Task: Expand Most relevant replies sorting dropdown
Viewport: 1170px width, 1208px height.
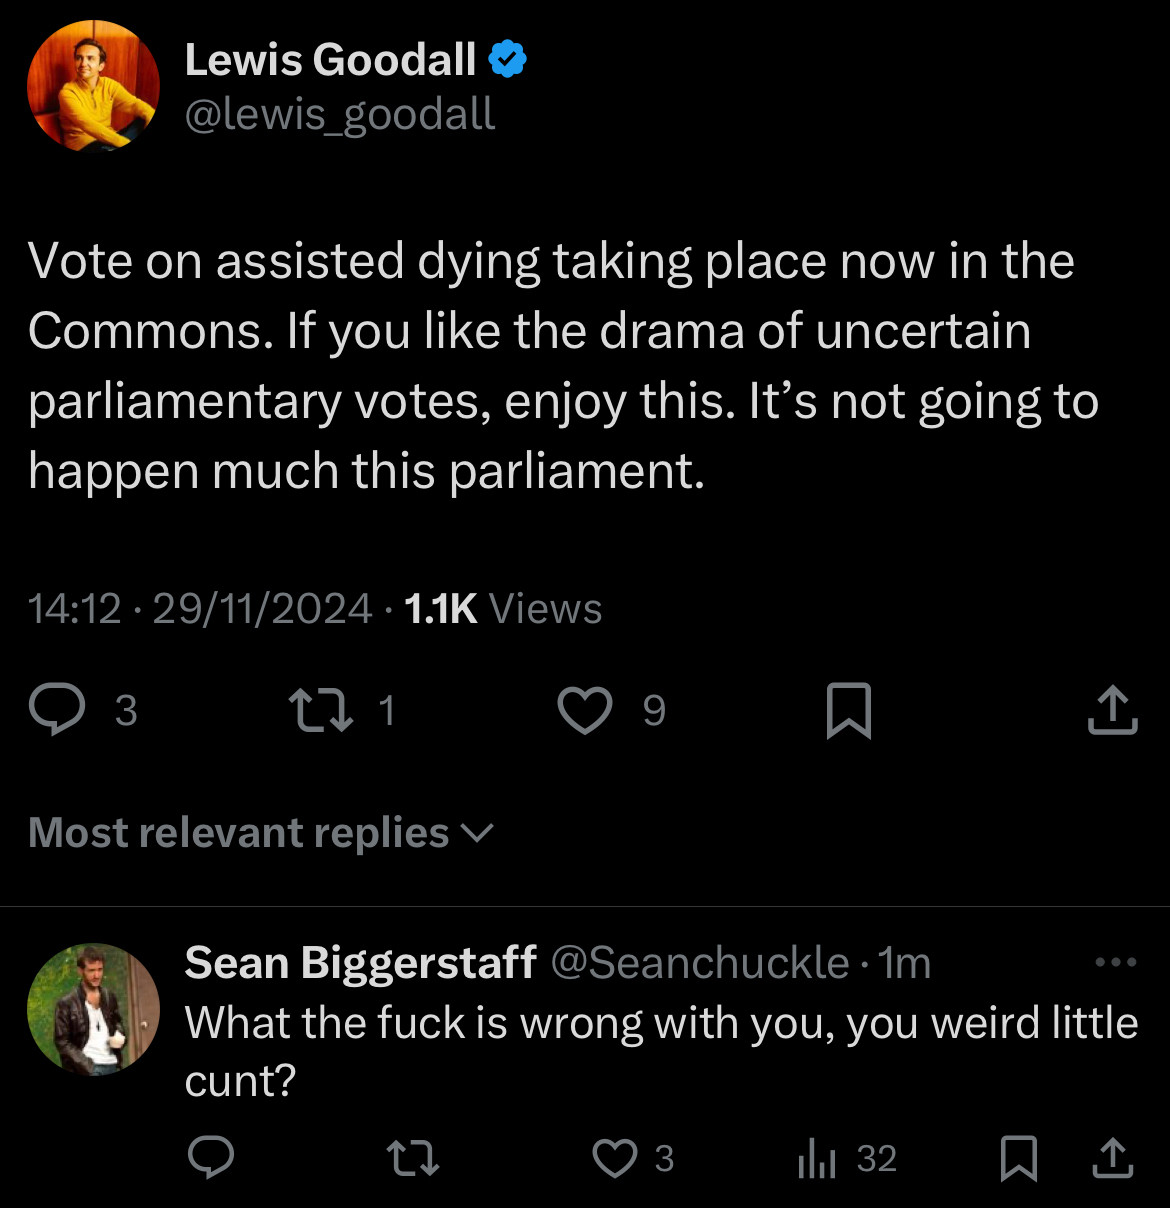Action: pyautogui.click(x=261, y=832)
